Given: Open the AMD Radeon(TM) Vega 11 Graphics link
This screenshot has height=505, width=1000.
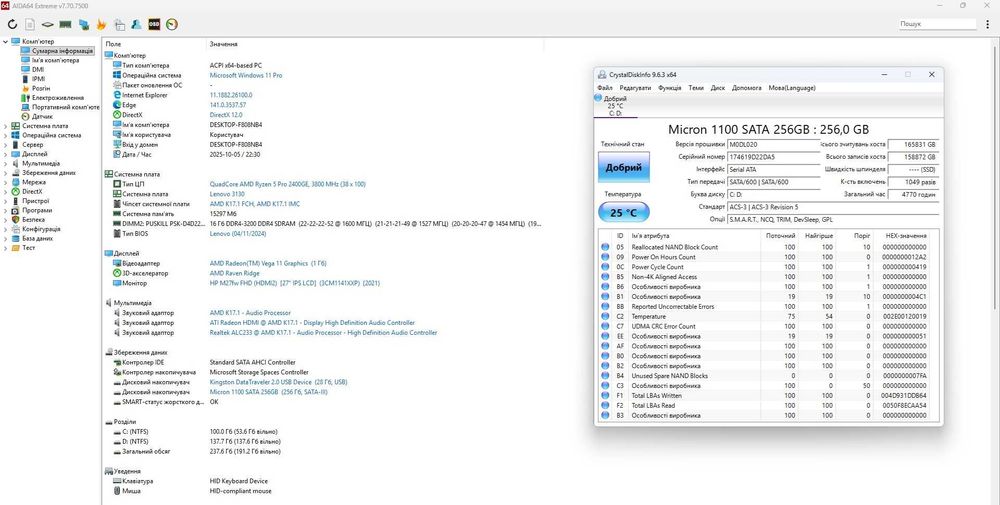Looking at the screenshot, I should 268,263.
